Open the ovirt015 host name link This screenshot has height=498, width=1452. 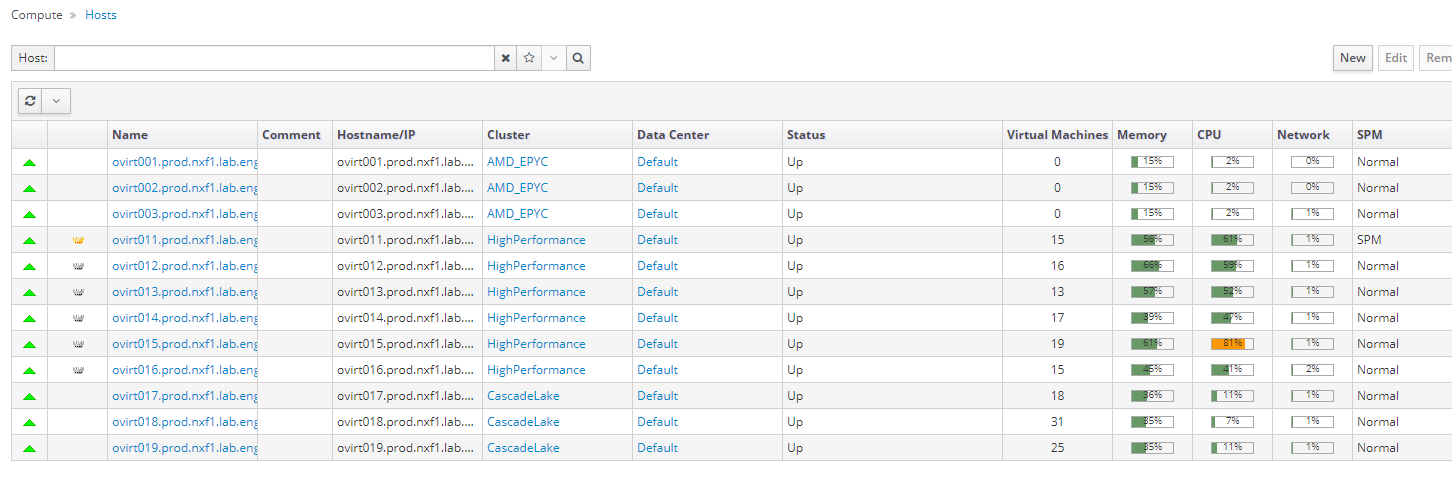[x=184, y=344]
